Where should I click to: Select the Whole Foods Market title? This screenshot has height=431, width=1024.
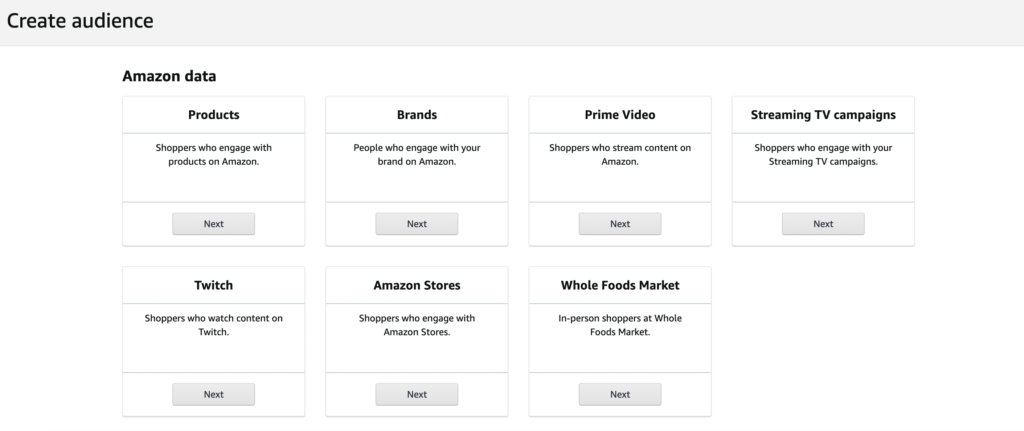pos(620,285)
